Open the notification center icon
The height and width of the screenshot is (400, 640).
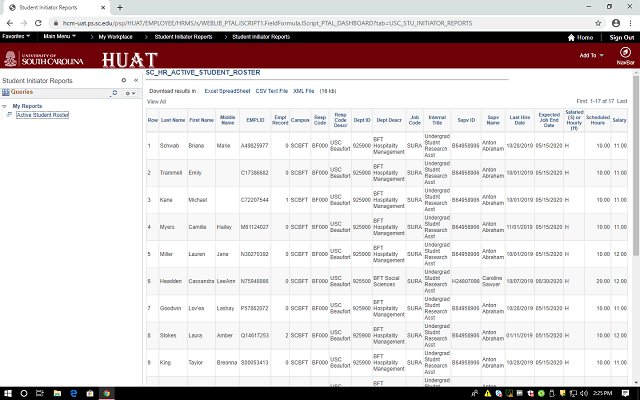[625, 393]
